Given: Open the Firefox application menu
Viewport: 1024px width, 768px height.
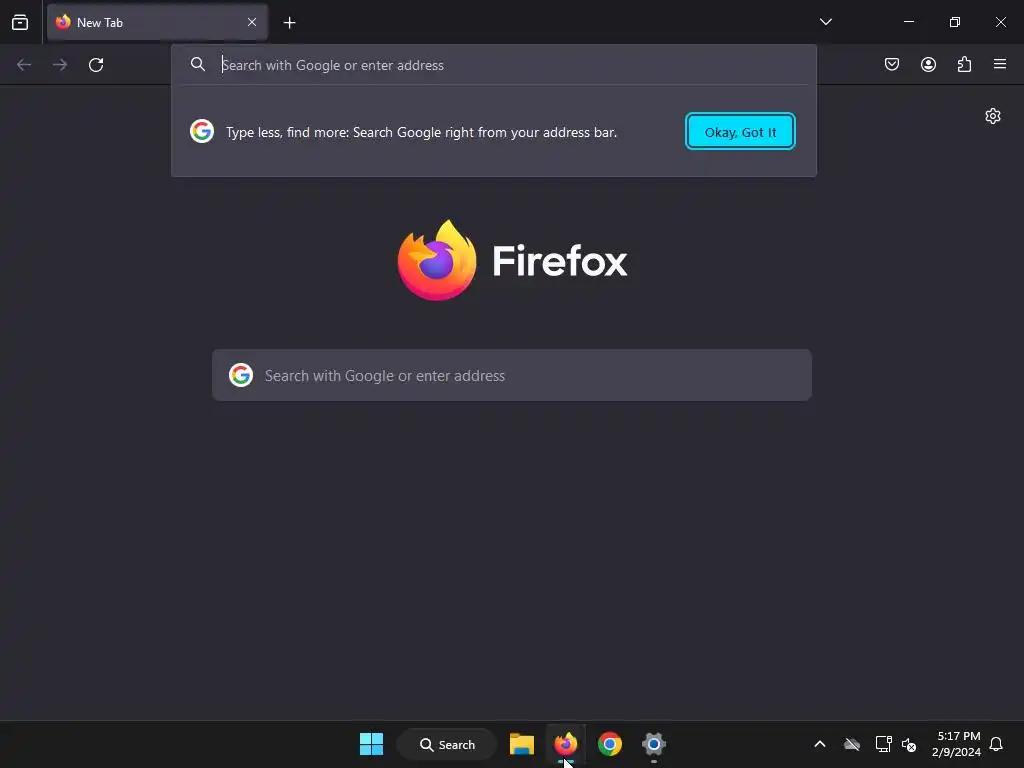Looking at the screenshot, I should (x=1000, y=64).
